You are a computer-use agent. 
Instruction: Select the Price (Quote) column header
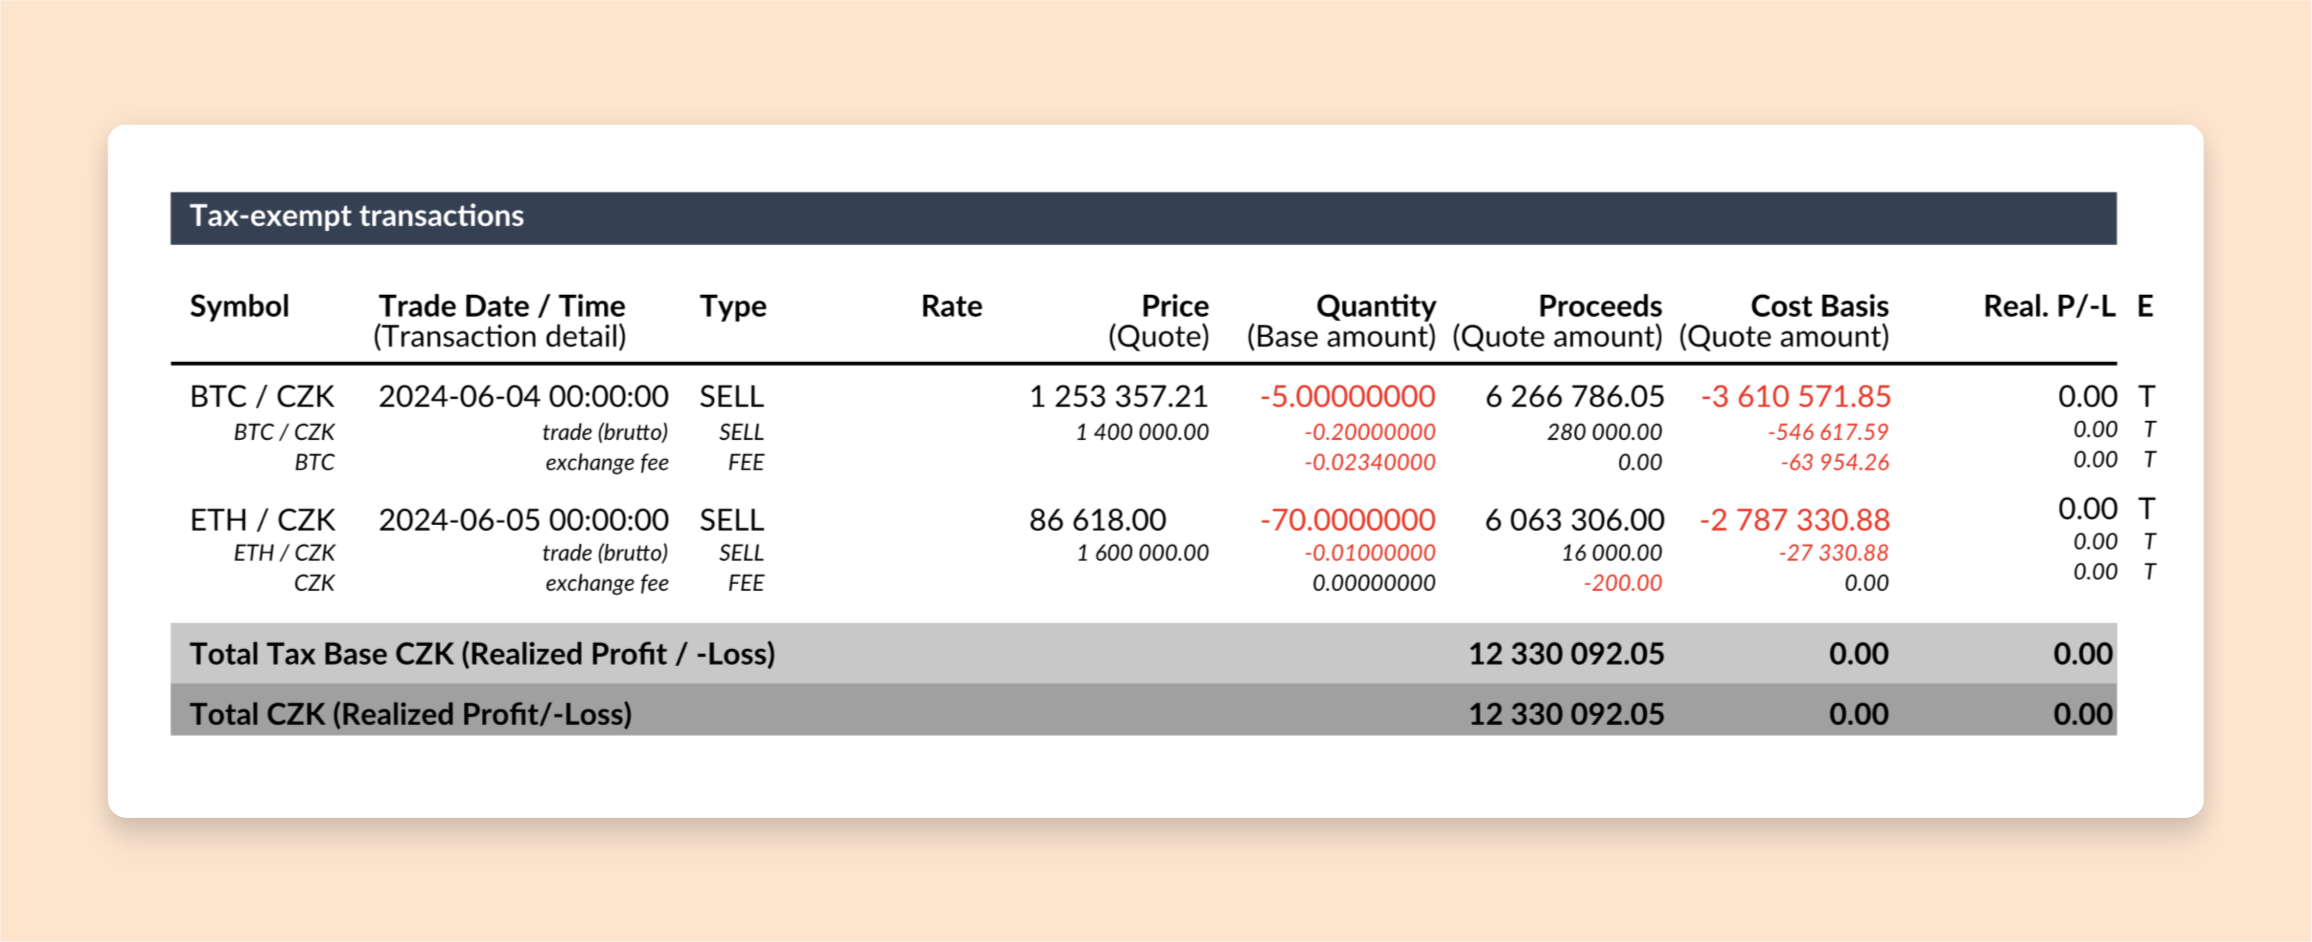point(1159,321)
